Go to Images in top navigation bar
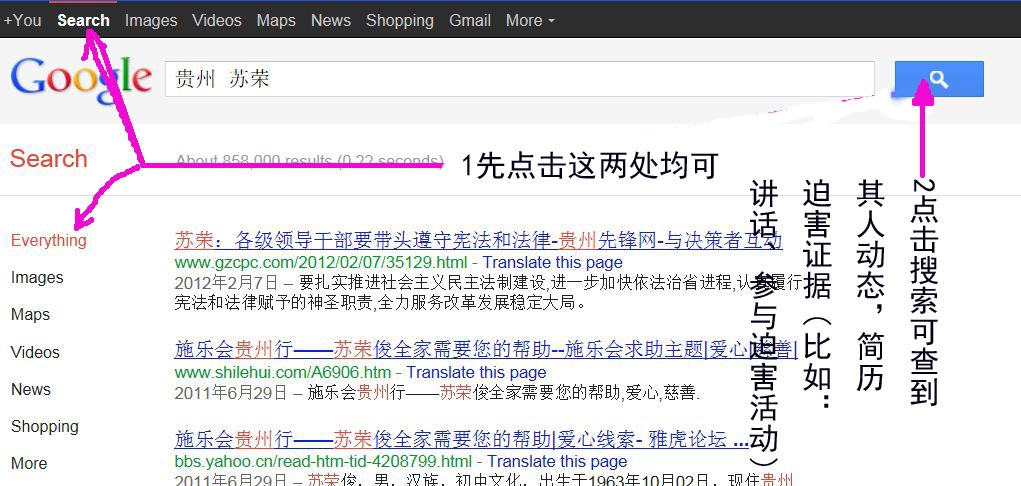The height and width of the screenshot is (486, 1021). pyautogui.click(x=151, y=20)
